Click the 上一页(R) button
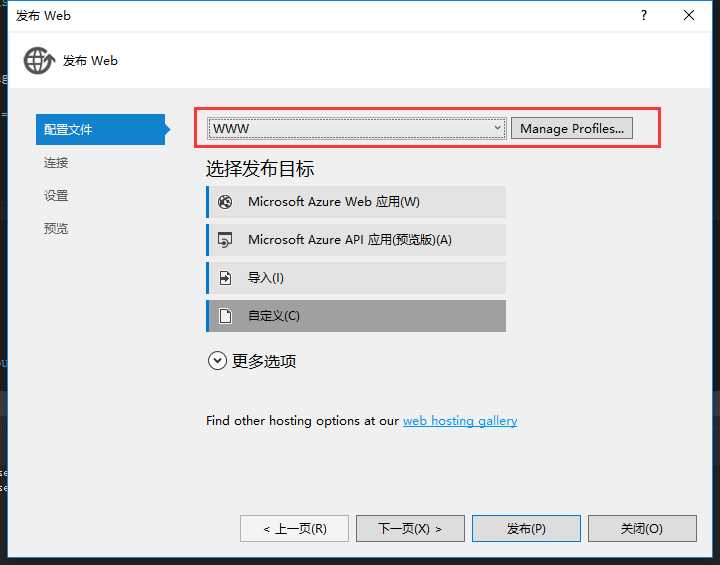The width and height of the screenshot is (720, 565). (294, 529)
